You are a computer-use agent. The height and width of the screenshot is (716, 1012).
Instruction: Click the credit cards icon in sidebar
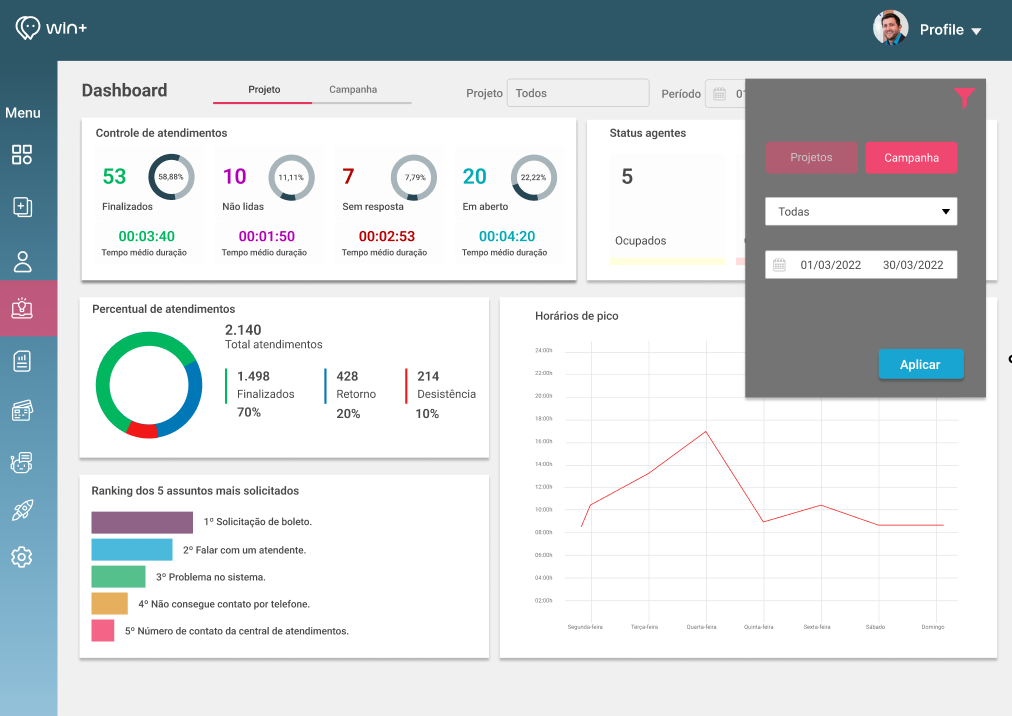coord(22,411)
